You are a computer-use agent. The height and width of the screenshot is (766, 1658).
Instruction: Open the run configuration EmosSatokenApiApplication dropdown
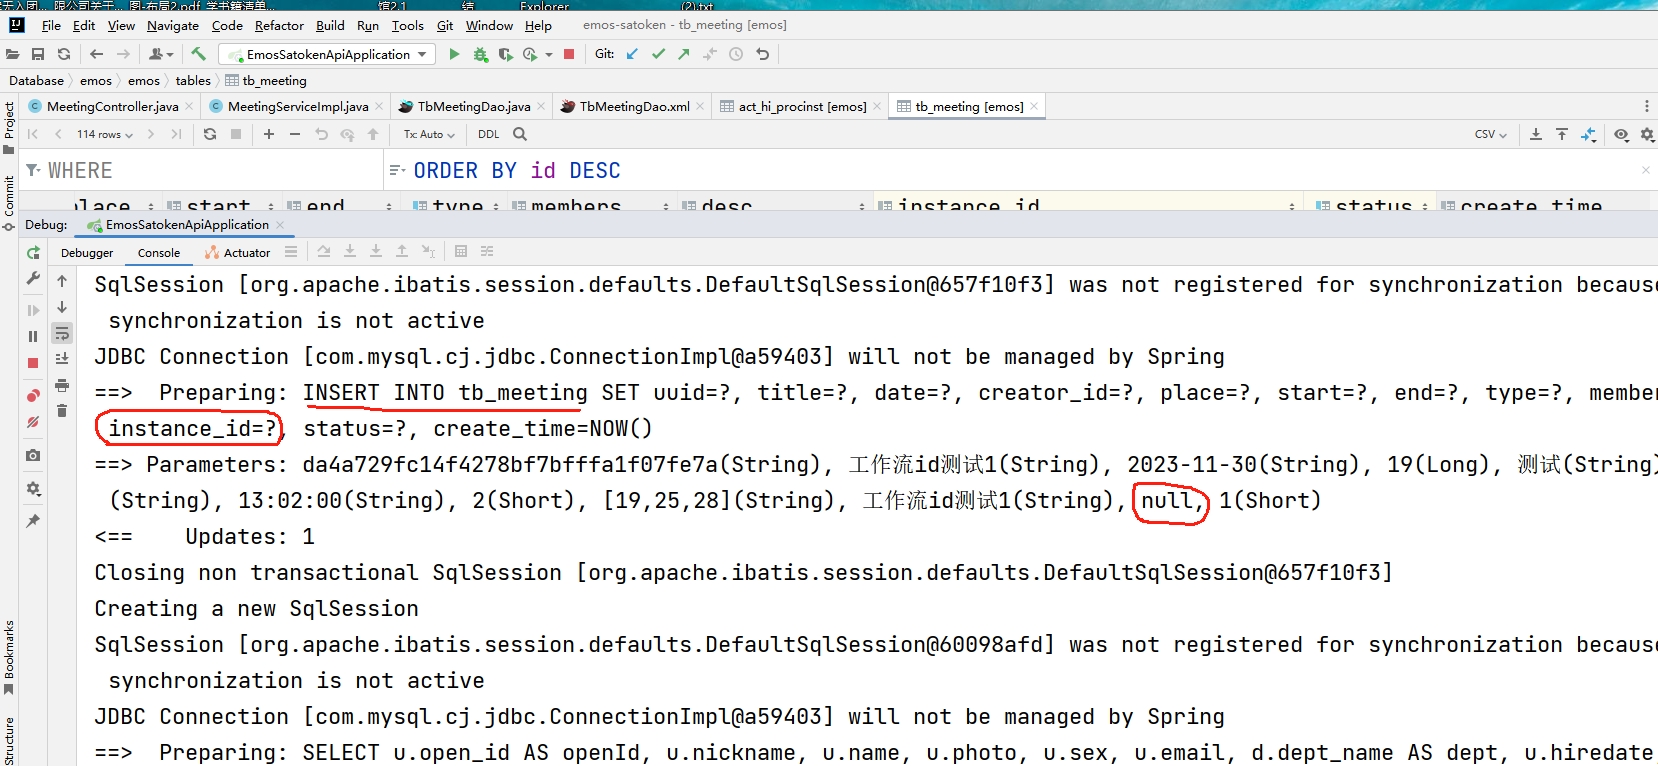tap(327, 54)
